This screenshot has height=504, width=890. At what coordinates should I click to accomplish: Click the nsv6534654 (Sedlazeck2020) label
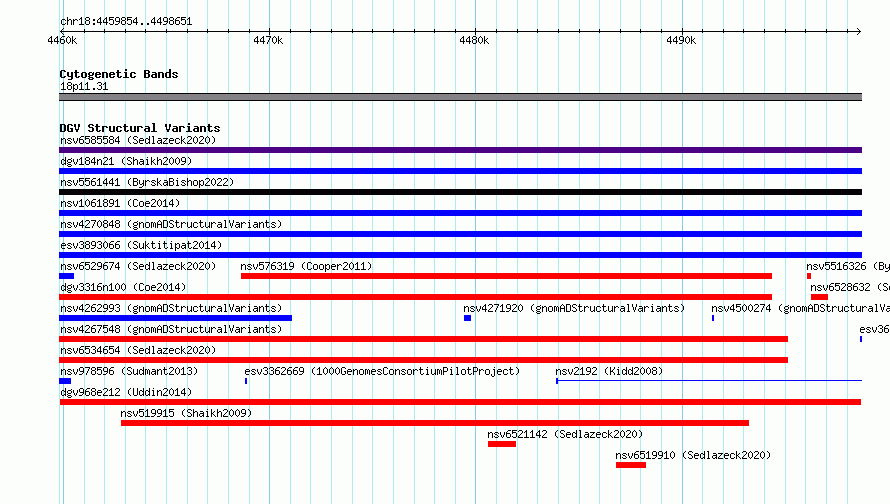point(138,350)
